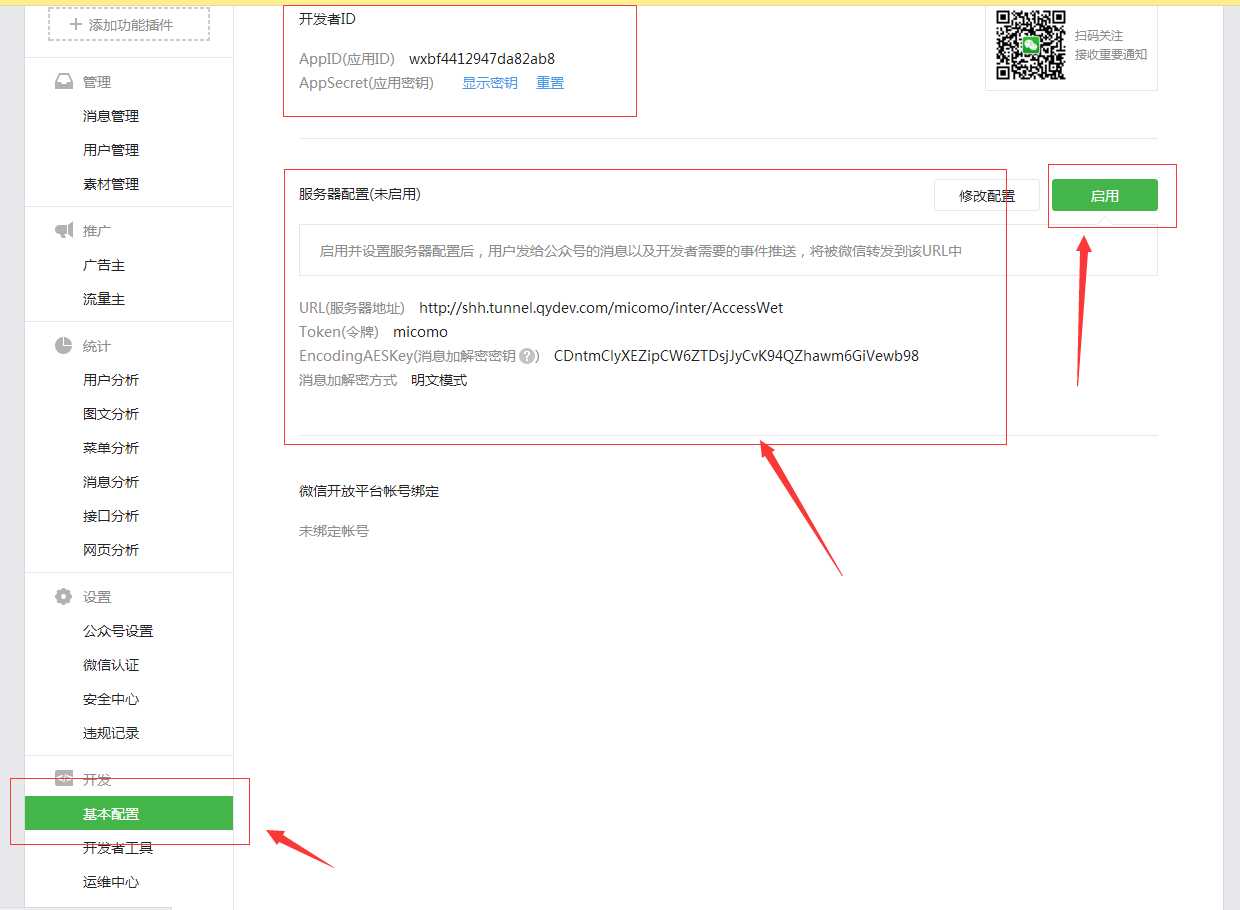
Task: Click 扫码关注 text beside QR code
Action: pyautogui.click(x=1099, y=35)
